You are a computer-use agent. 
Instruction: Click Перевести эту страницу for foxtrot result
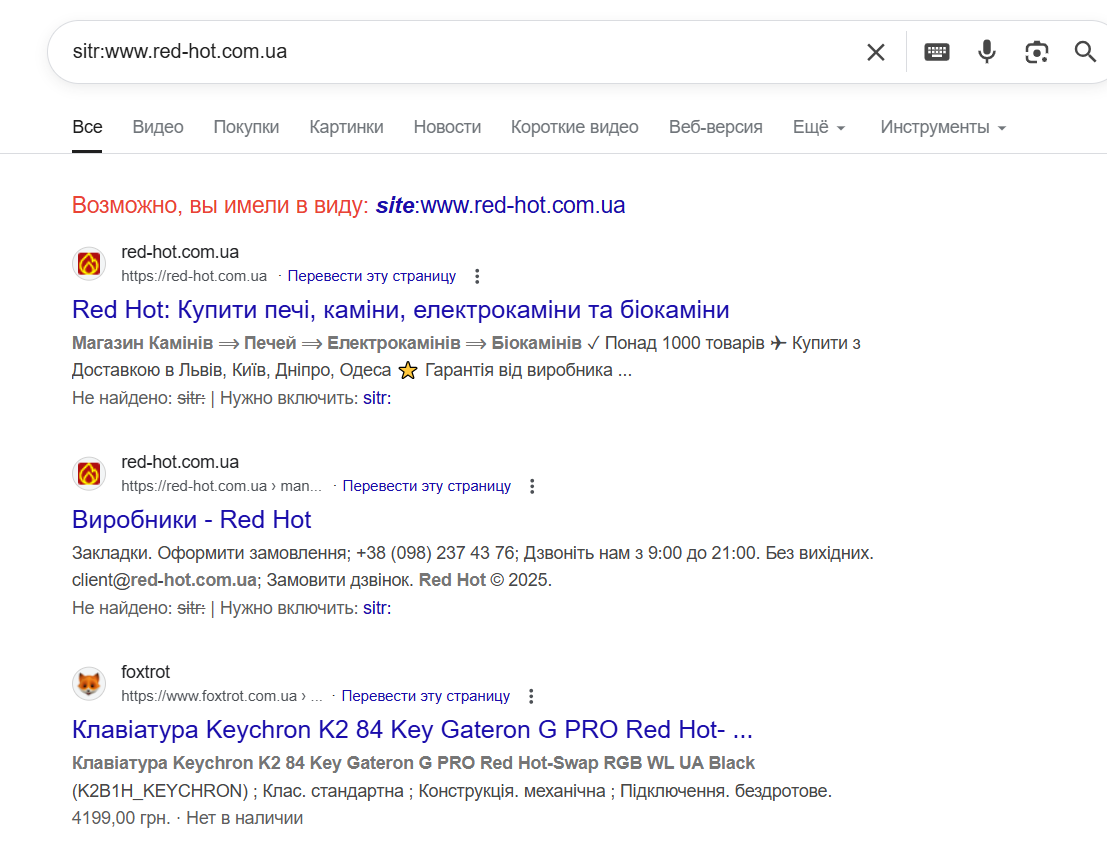coord(426,696)
